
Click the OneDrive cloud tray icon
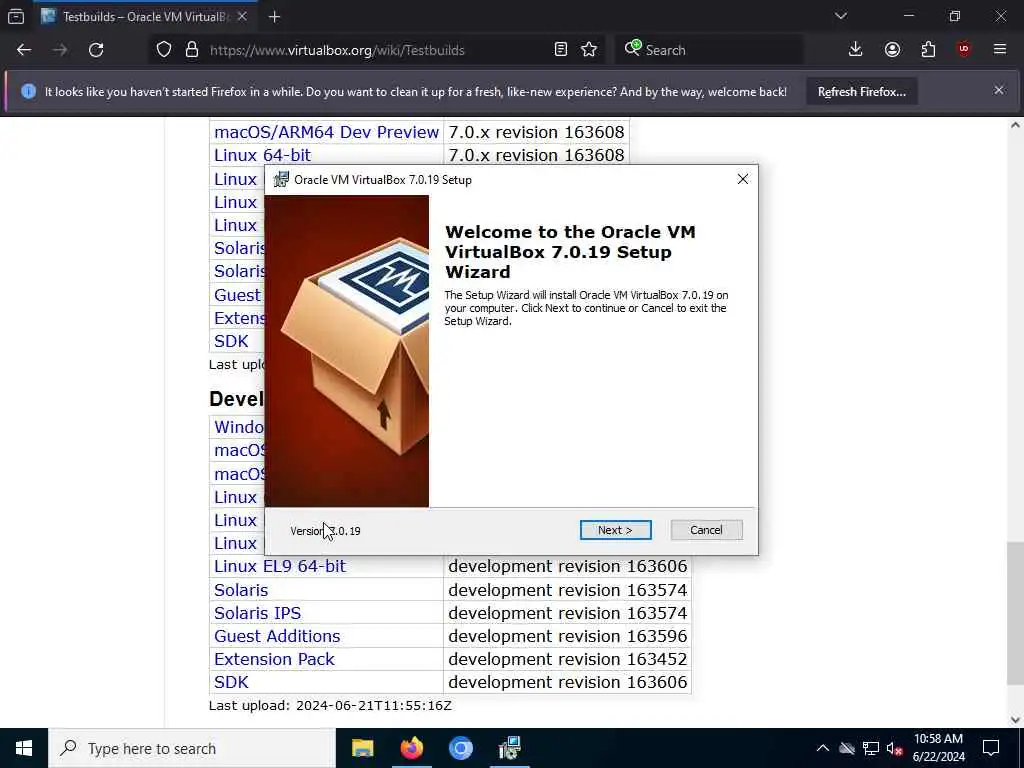[847, 748]
